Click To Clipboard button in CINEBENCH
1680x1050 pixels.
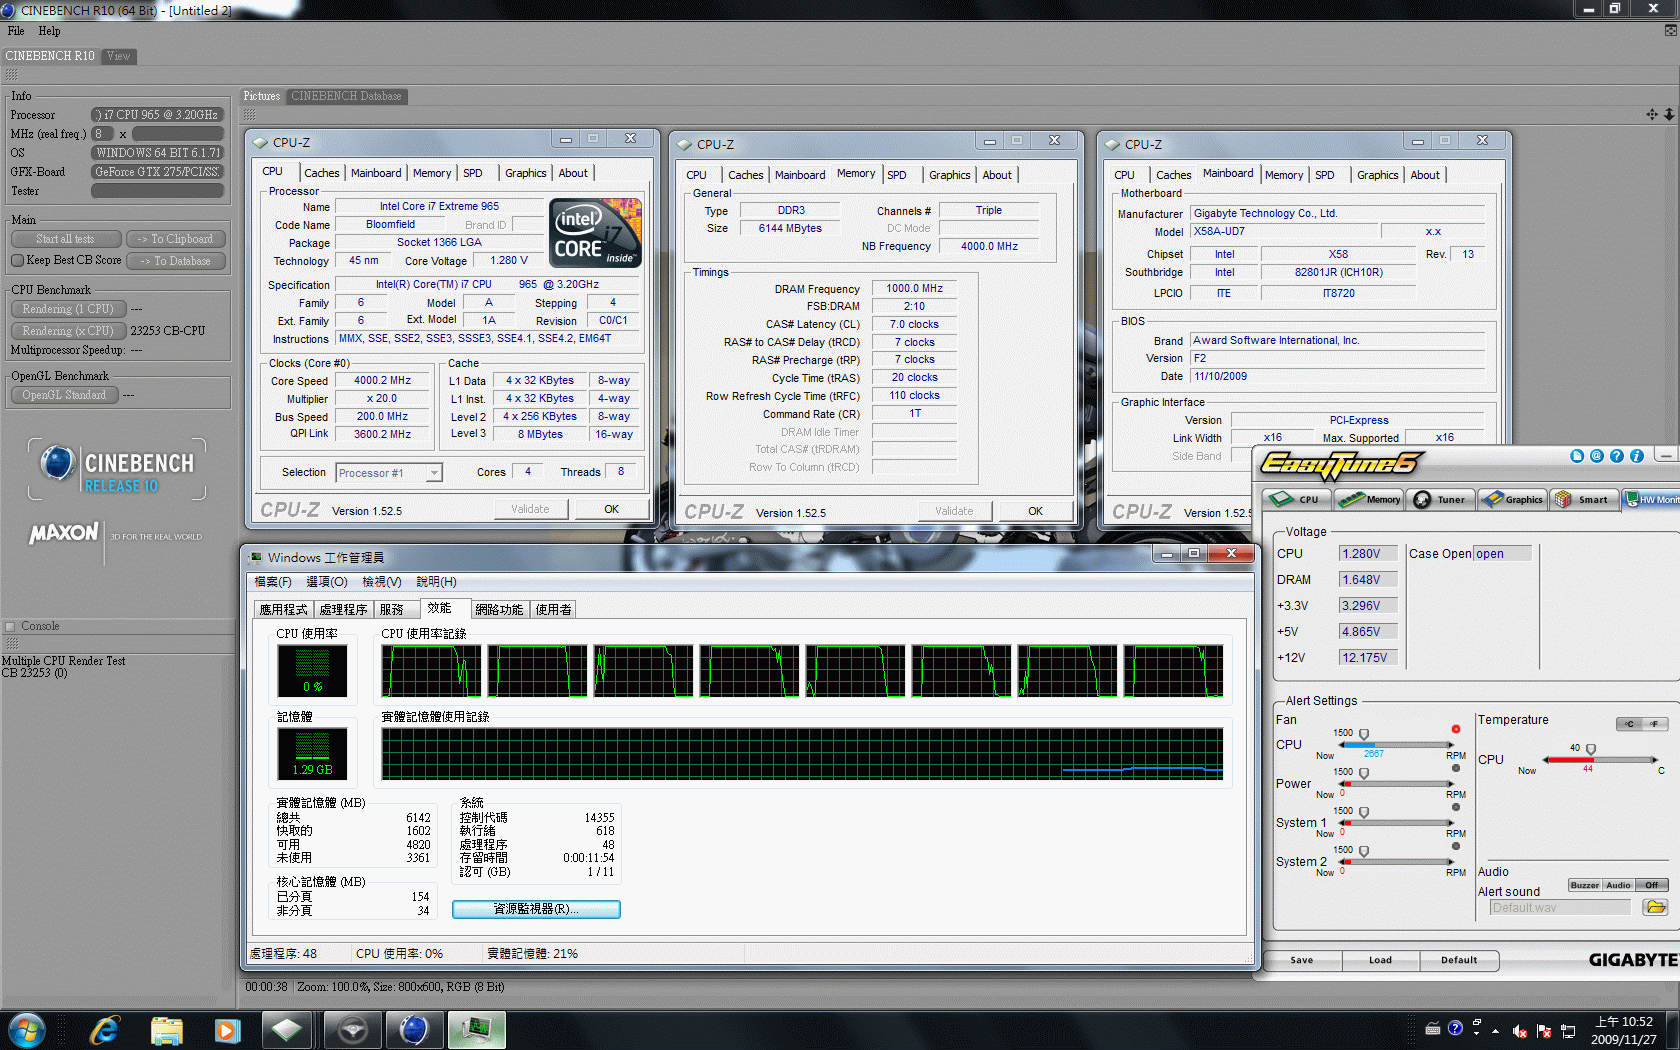pyautogui.click(x=176, y=239)
